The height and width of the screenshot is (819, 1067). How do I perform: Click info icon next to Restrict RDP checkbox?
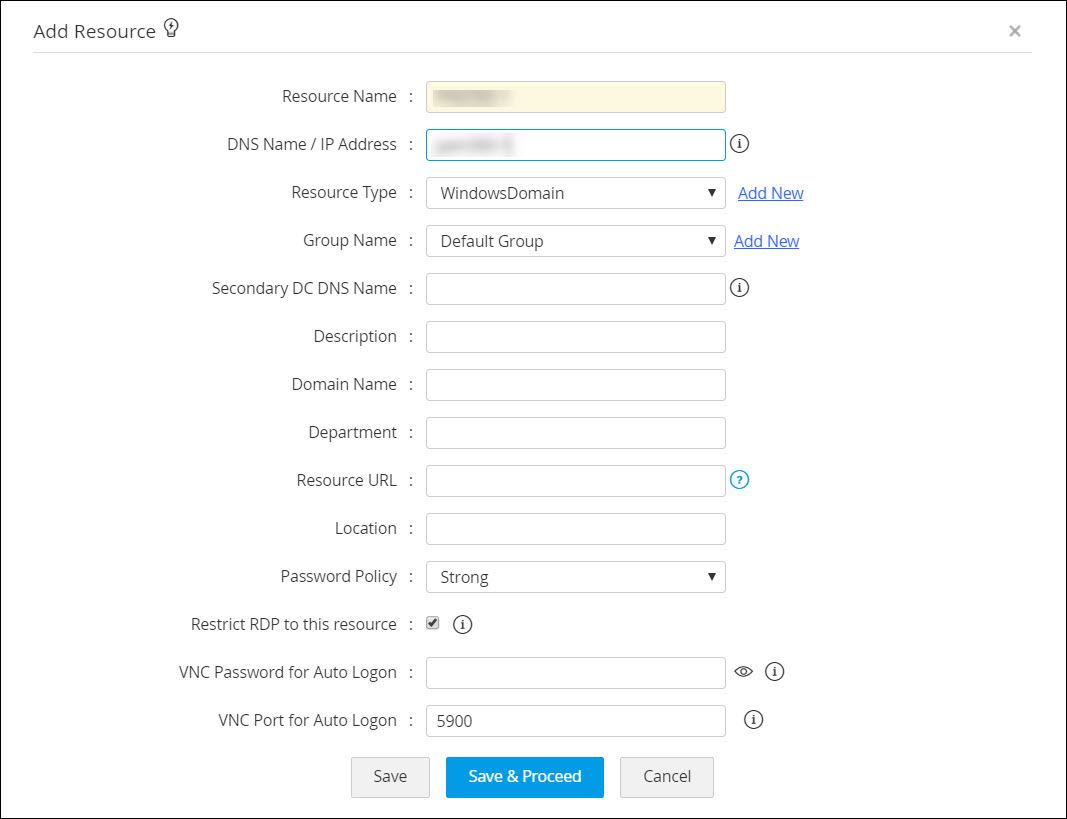point(462,624)
